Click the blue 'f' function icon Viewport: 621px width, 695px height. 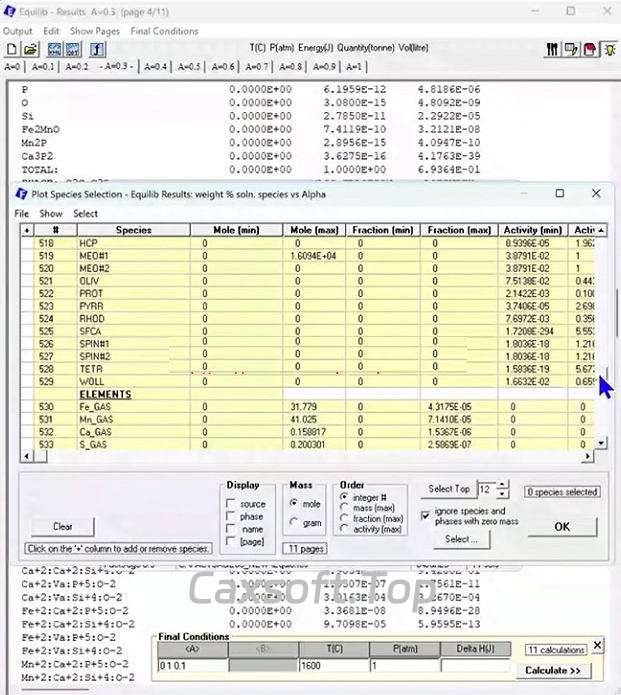point(97,49)
